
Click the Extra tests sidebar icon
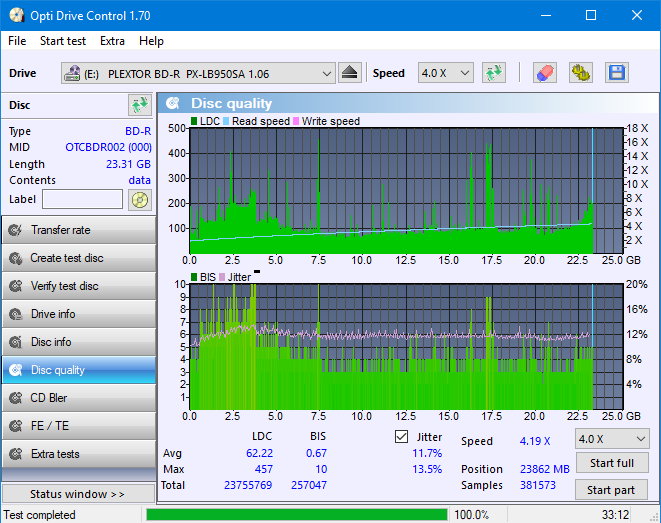point(16,454)
